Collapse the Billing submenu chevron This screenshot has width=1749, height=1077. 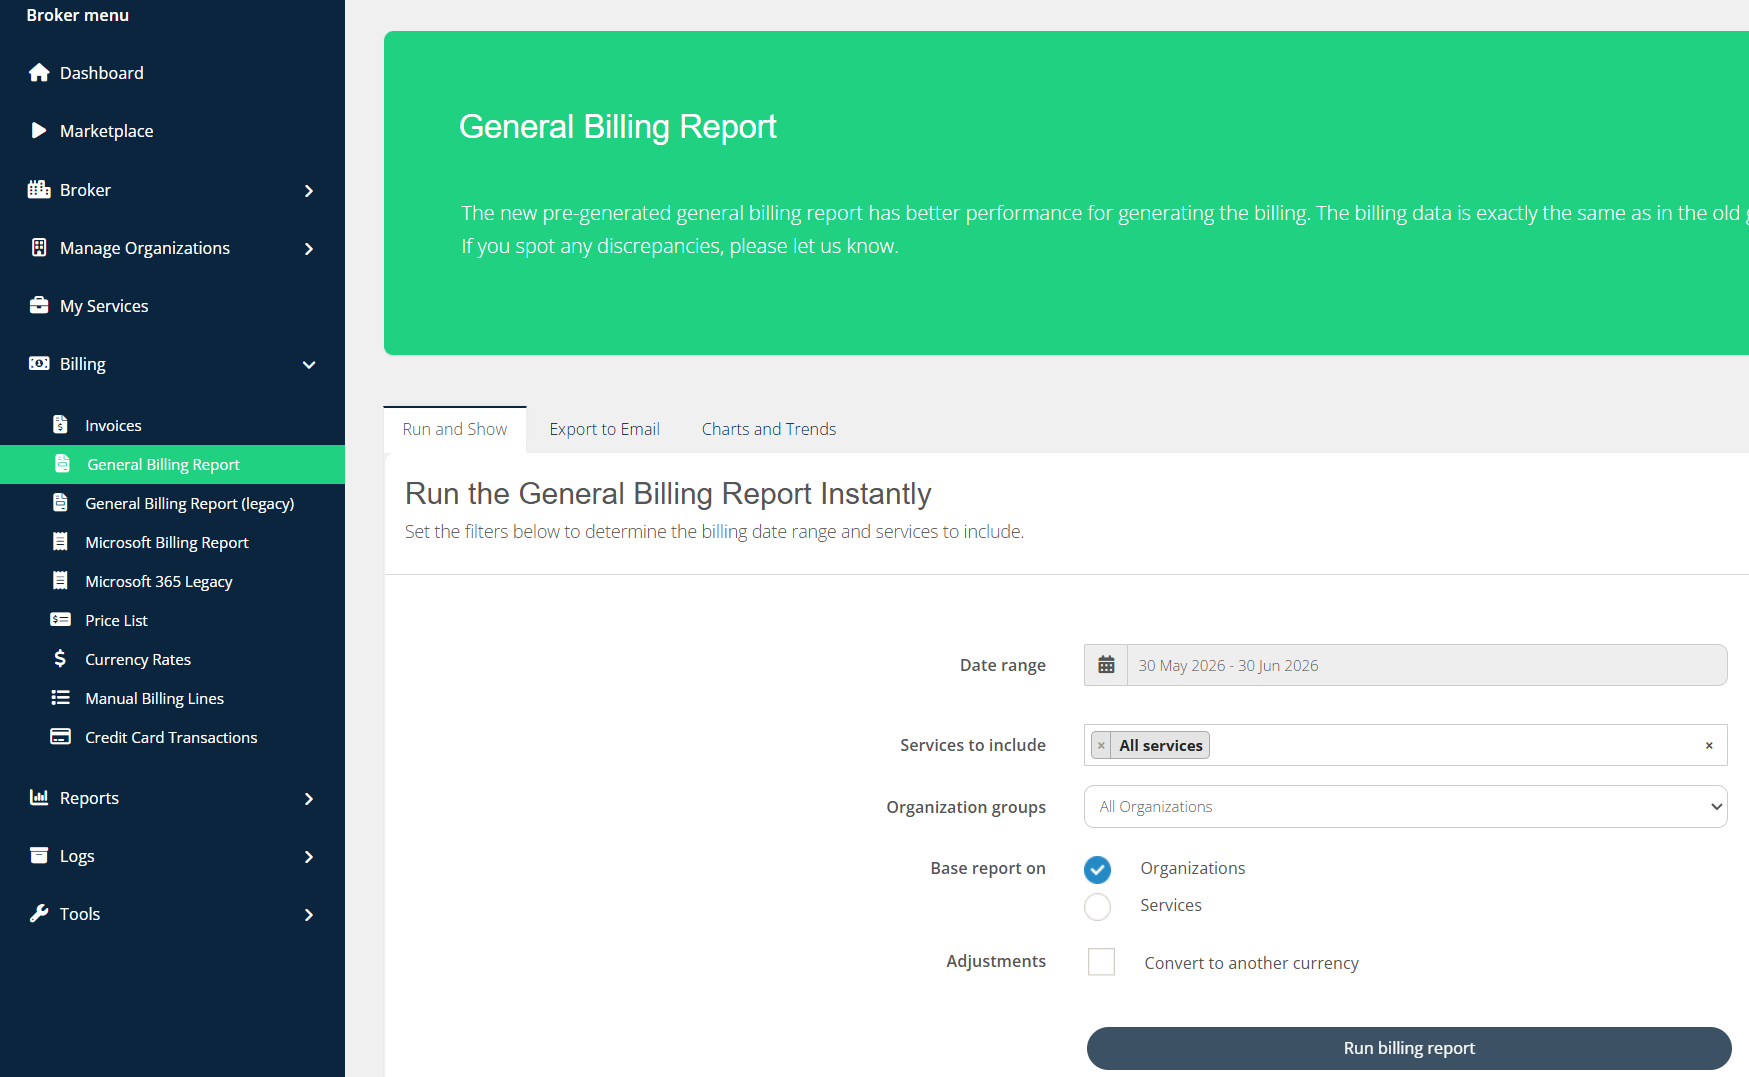tap(309, 365)
